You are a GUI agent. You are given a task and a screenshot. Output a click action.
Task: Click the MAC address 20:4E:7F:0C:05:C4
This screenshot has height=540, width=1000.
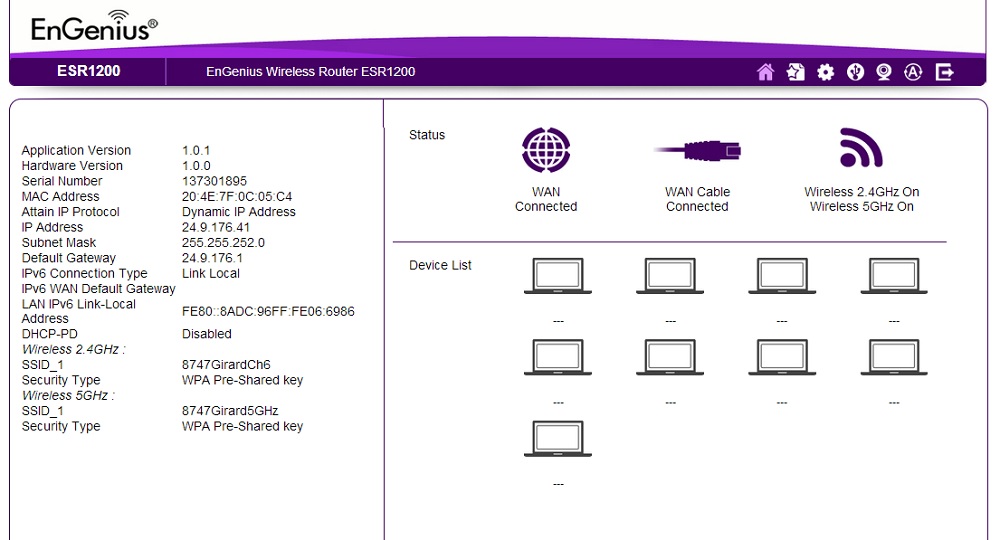(237, 196)
